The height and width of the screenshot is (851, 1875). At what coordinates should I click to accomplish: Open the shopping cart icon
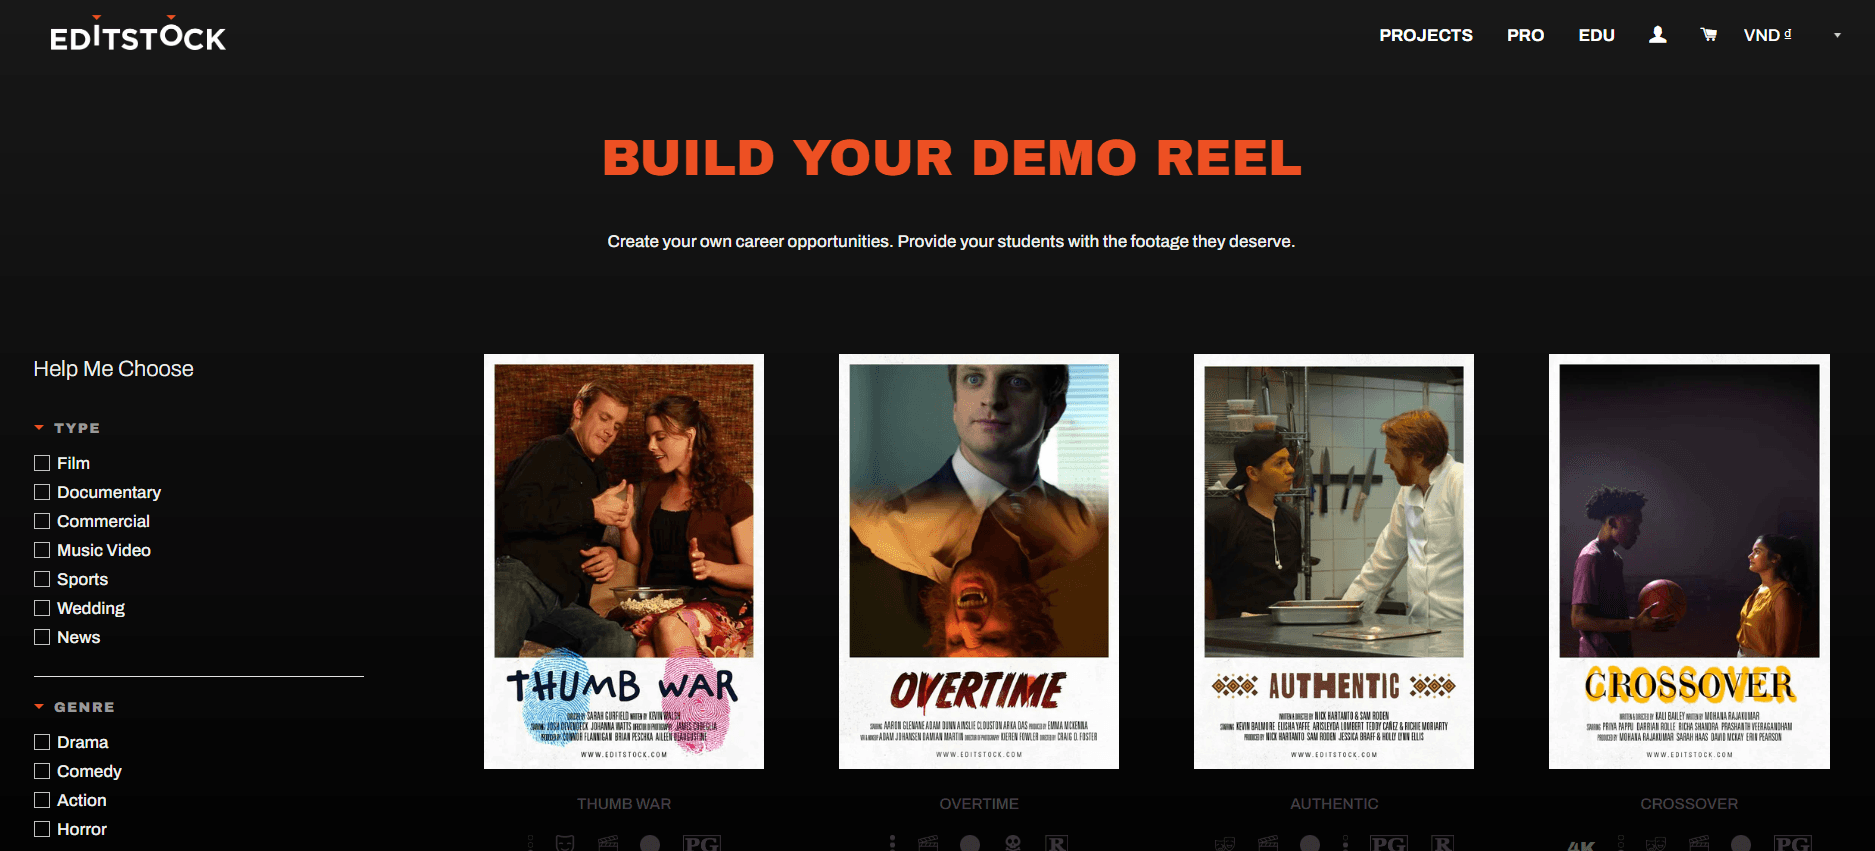1709,35
